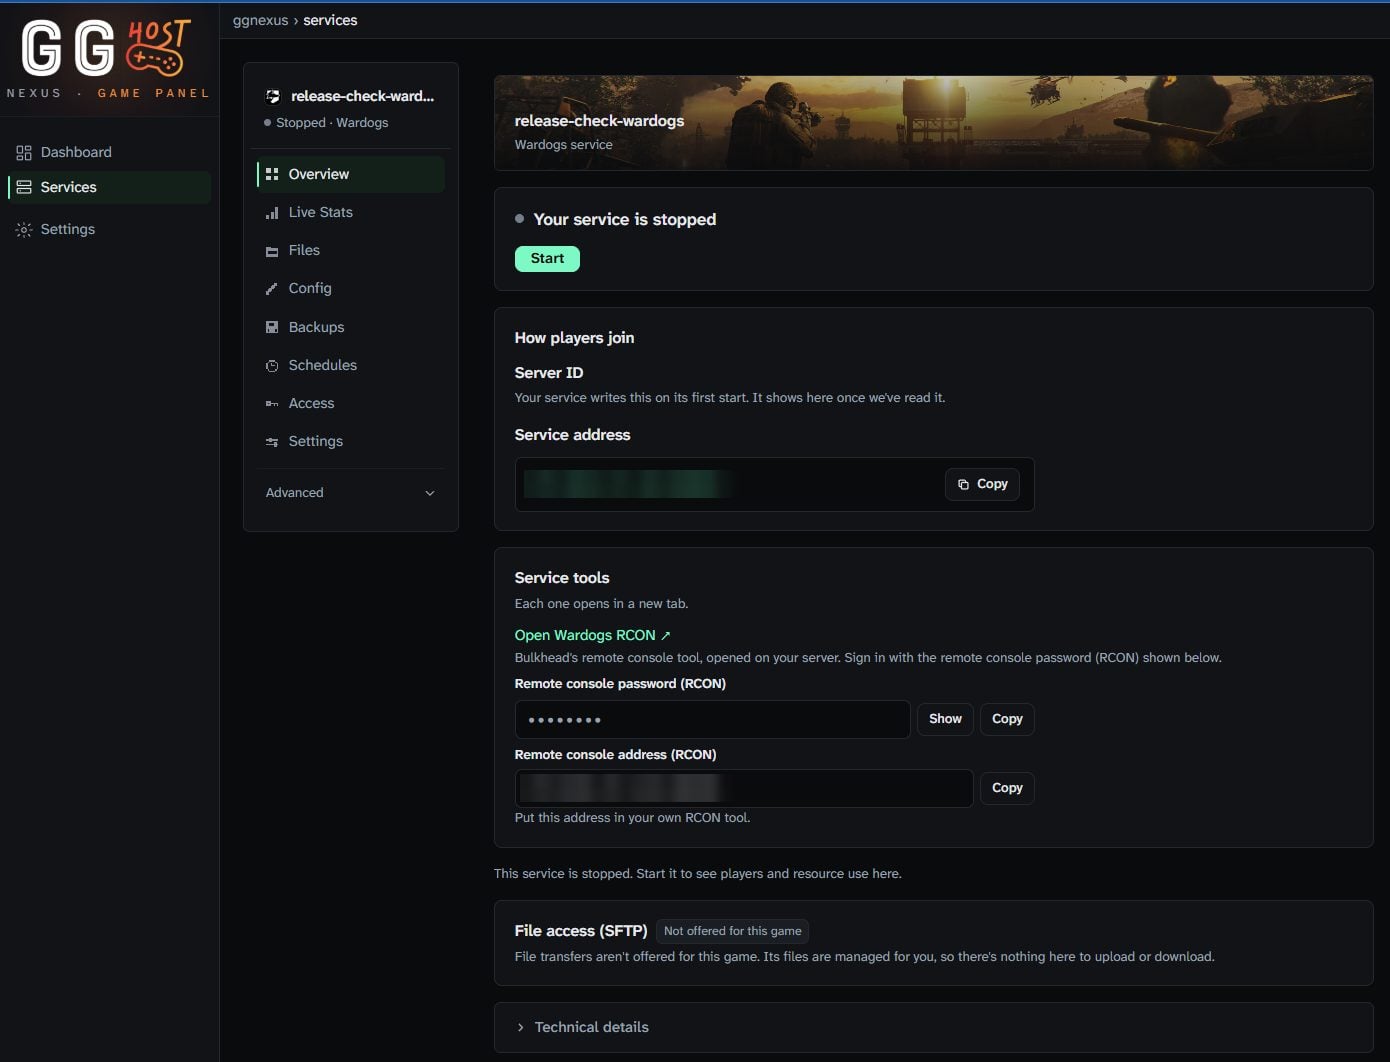Open the Files tab
The image size is (1390, 1062).
pos(350,250)
